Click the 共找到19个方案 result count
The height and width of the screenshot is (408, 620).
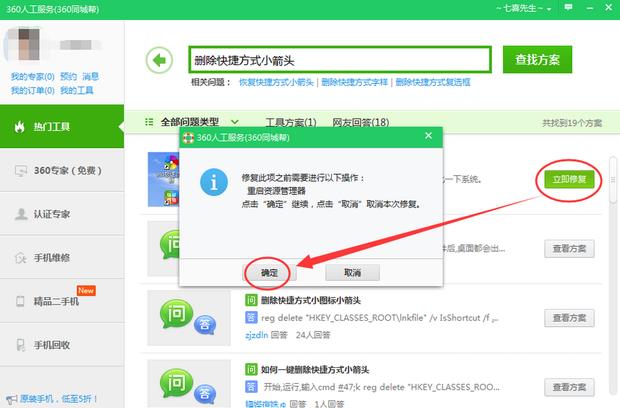(572, 123)
